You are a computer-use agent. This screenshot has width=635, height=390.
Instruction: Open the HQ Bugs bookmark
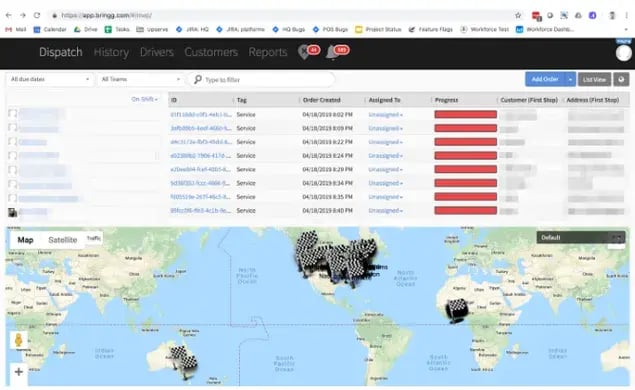click(288, 30)
